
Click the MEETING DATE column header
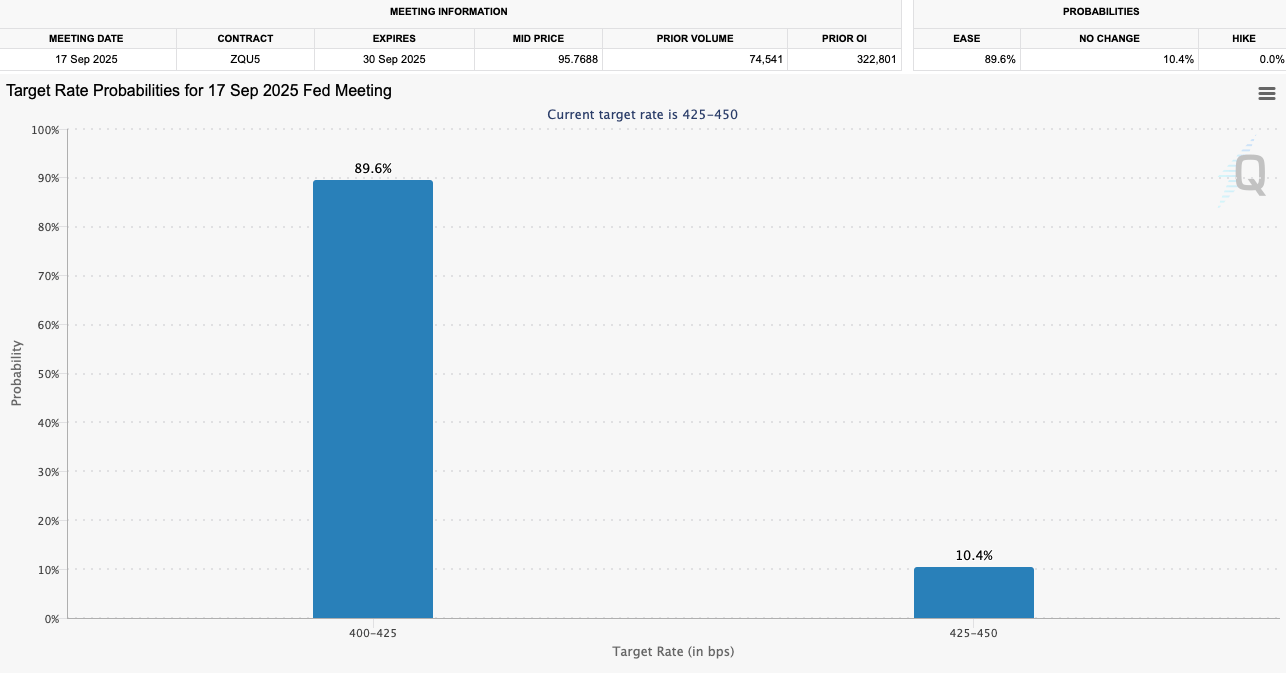pyautogui.click(x=86, y=38)
